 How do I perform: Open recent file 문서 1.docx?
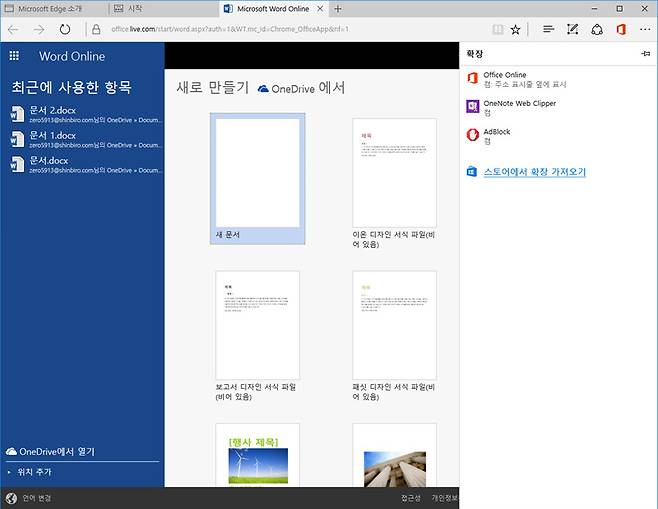pyautogui.click(x=86, y=139)
